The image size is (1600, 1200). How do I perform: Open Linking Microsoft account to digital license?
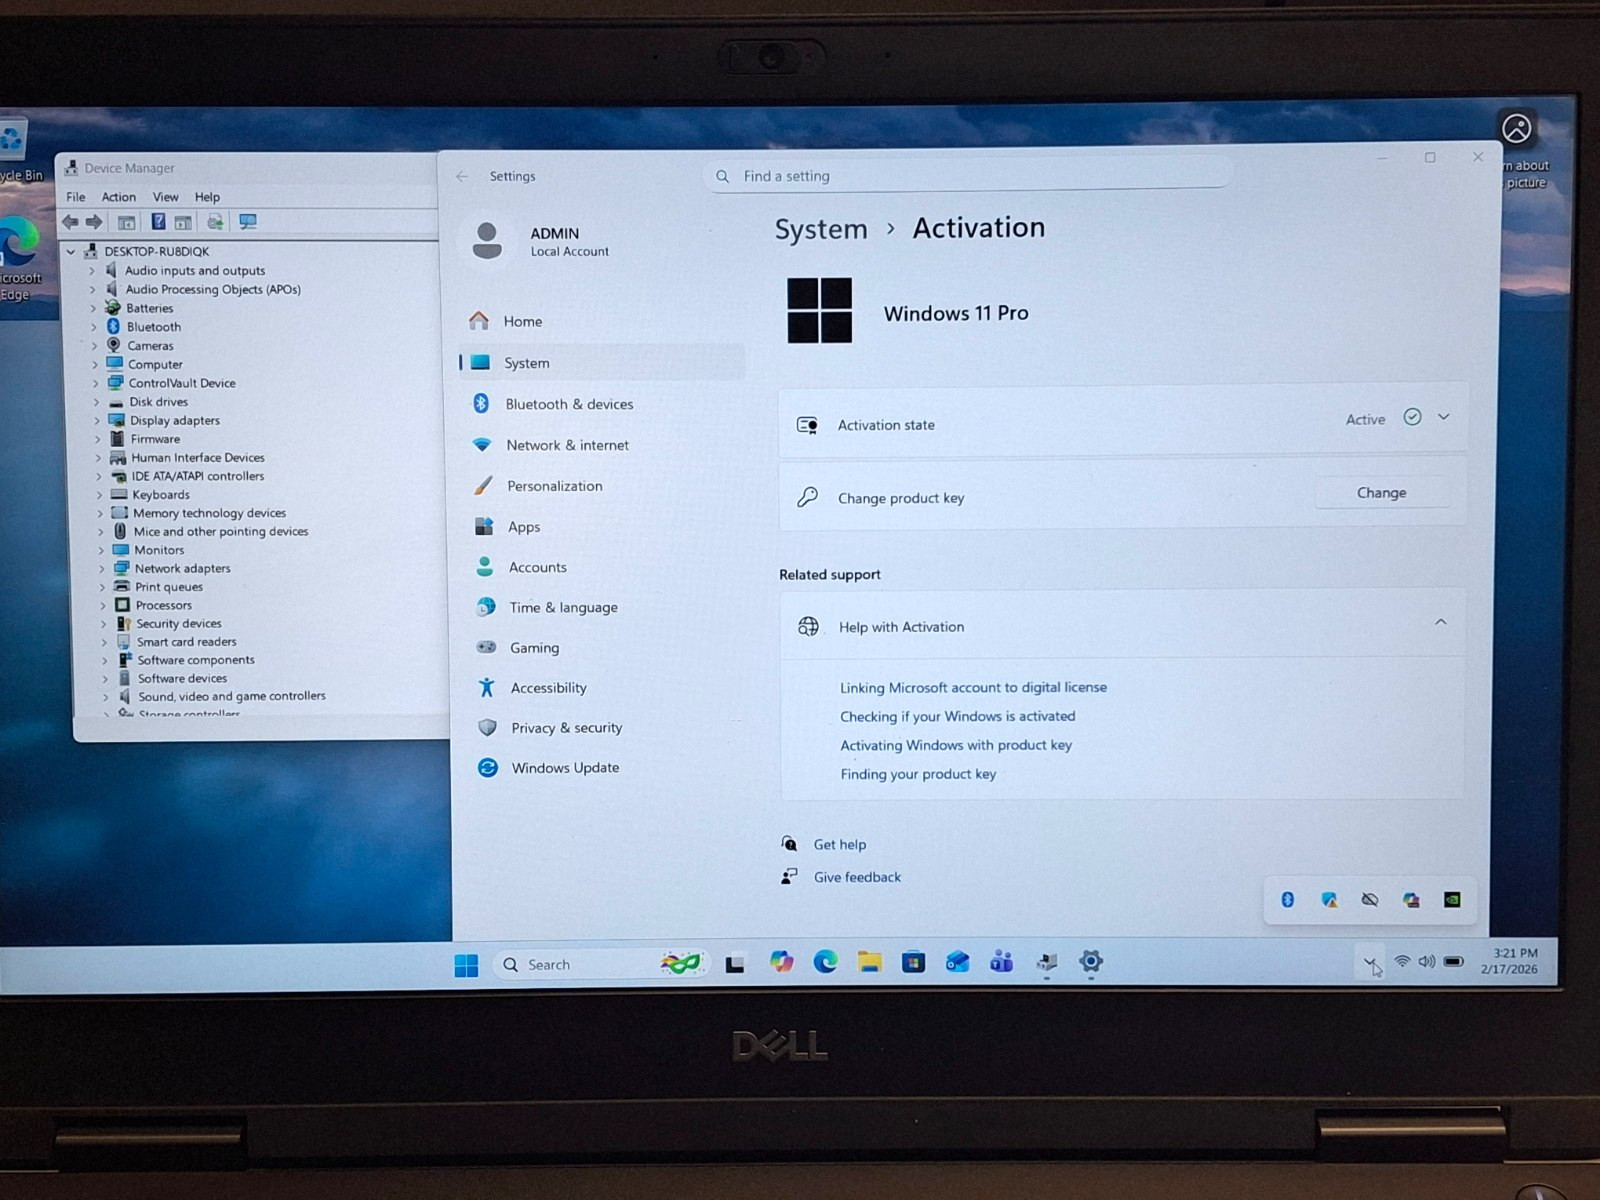[x=973, y=687]
